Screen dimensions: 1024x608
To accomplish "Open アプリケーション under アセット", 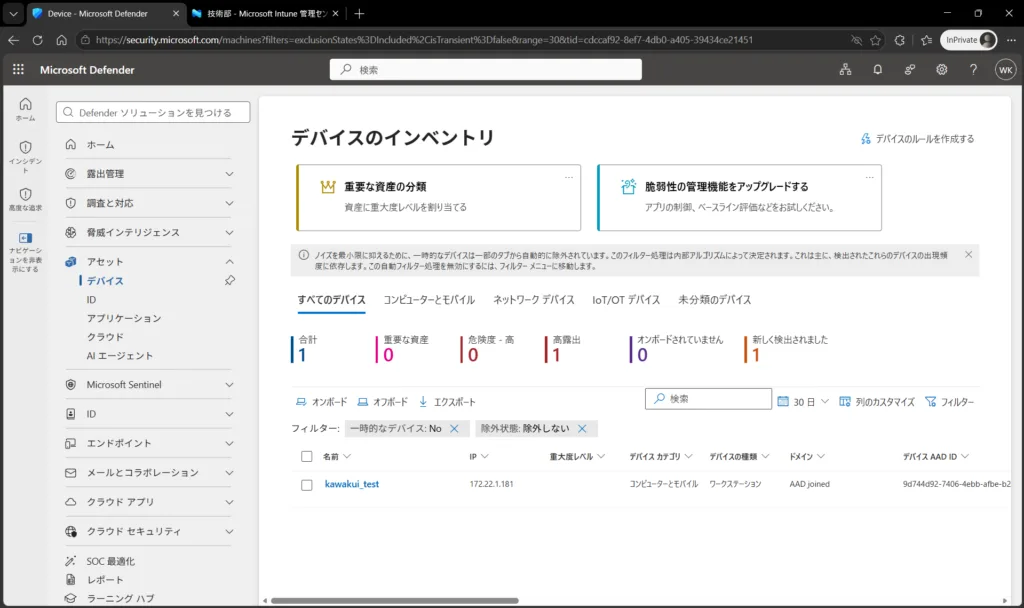I will tap(123, 318).
